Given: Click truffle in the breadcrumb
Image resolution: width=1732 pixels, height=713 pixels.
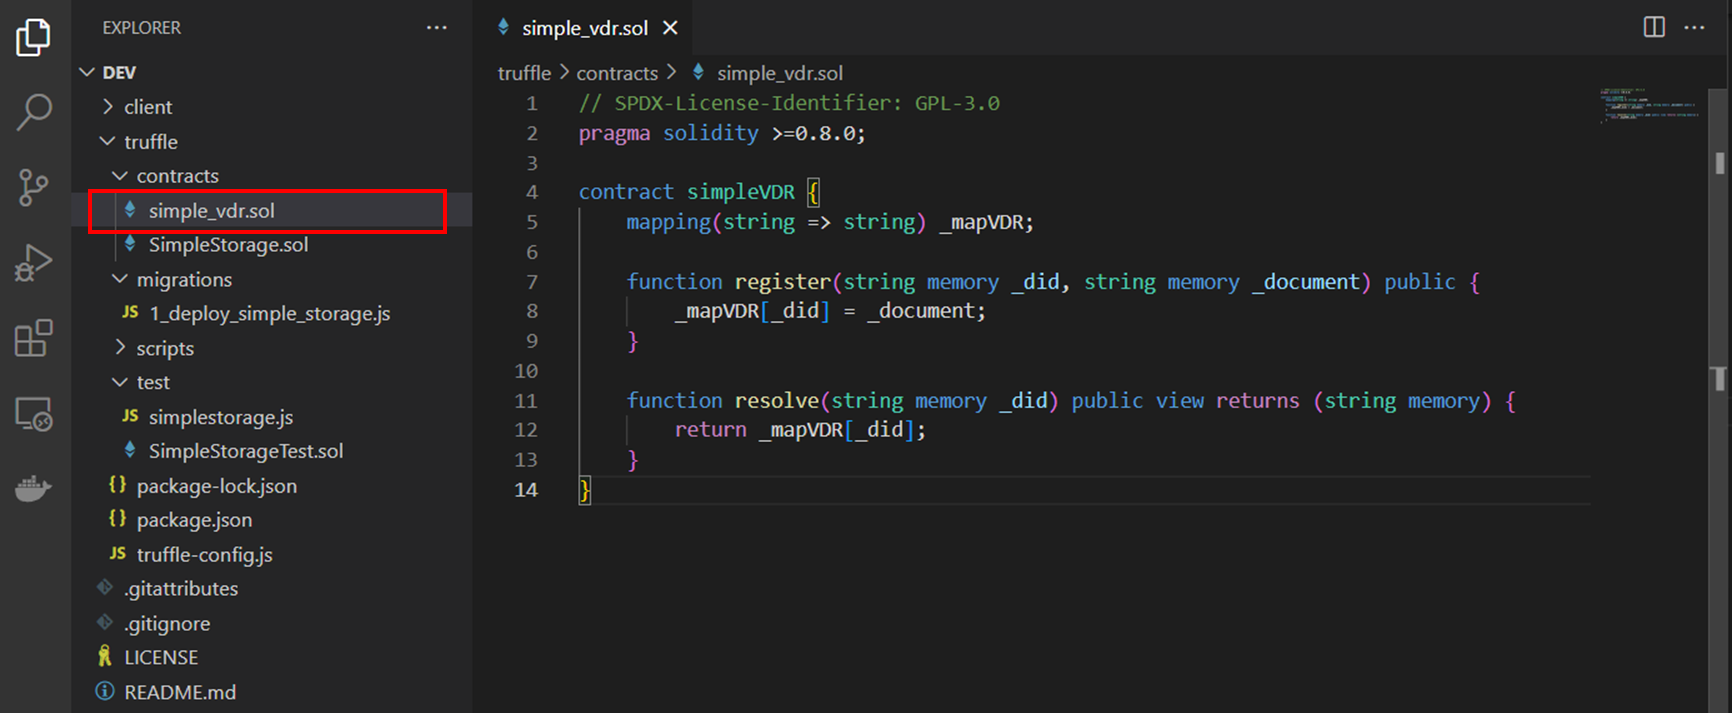Looking at the screenshot, I should (x=524, y=73).
